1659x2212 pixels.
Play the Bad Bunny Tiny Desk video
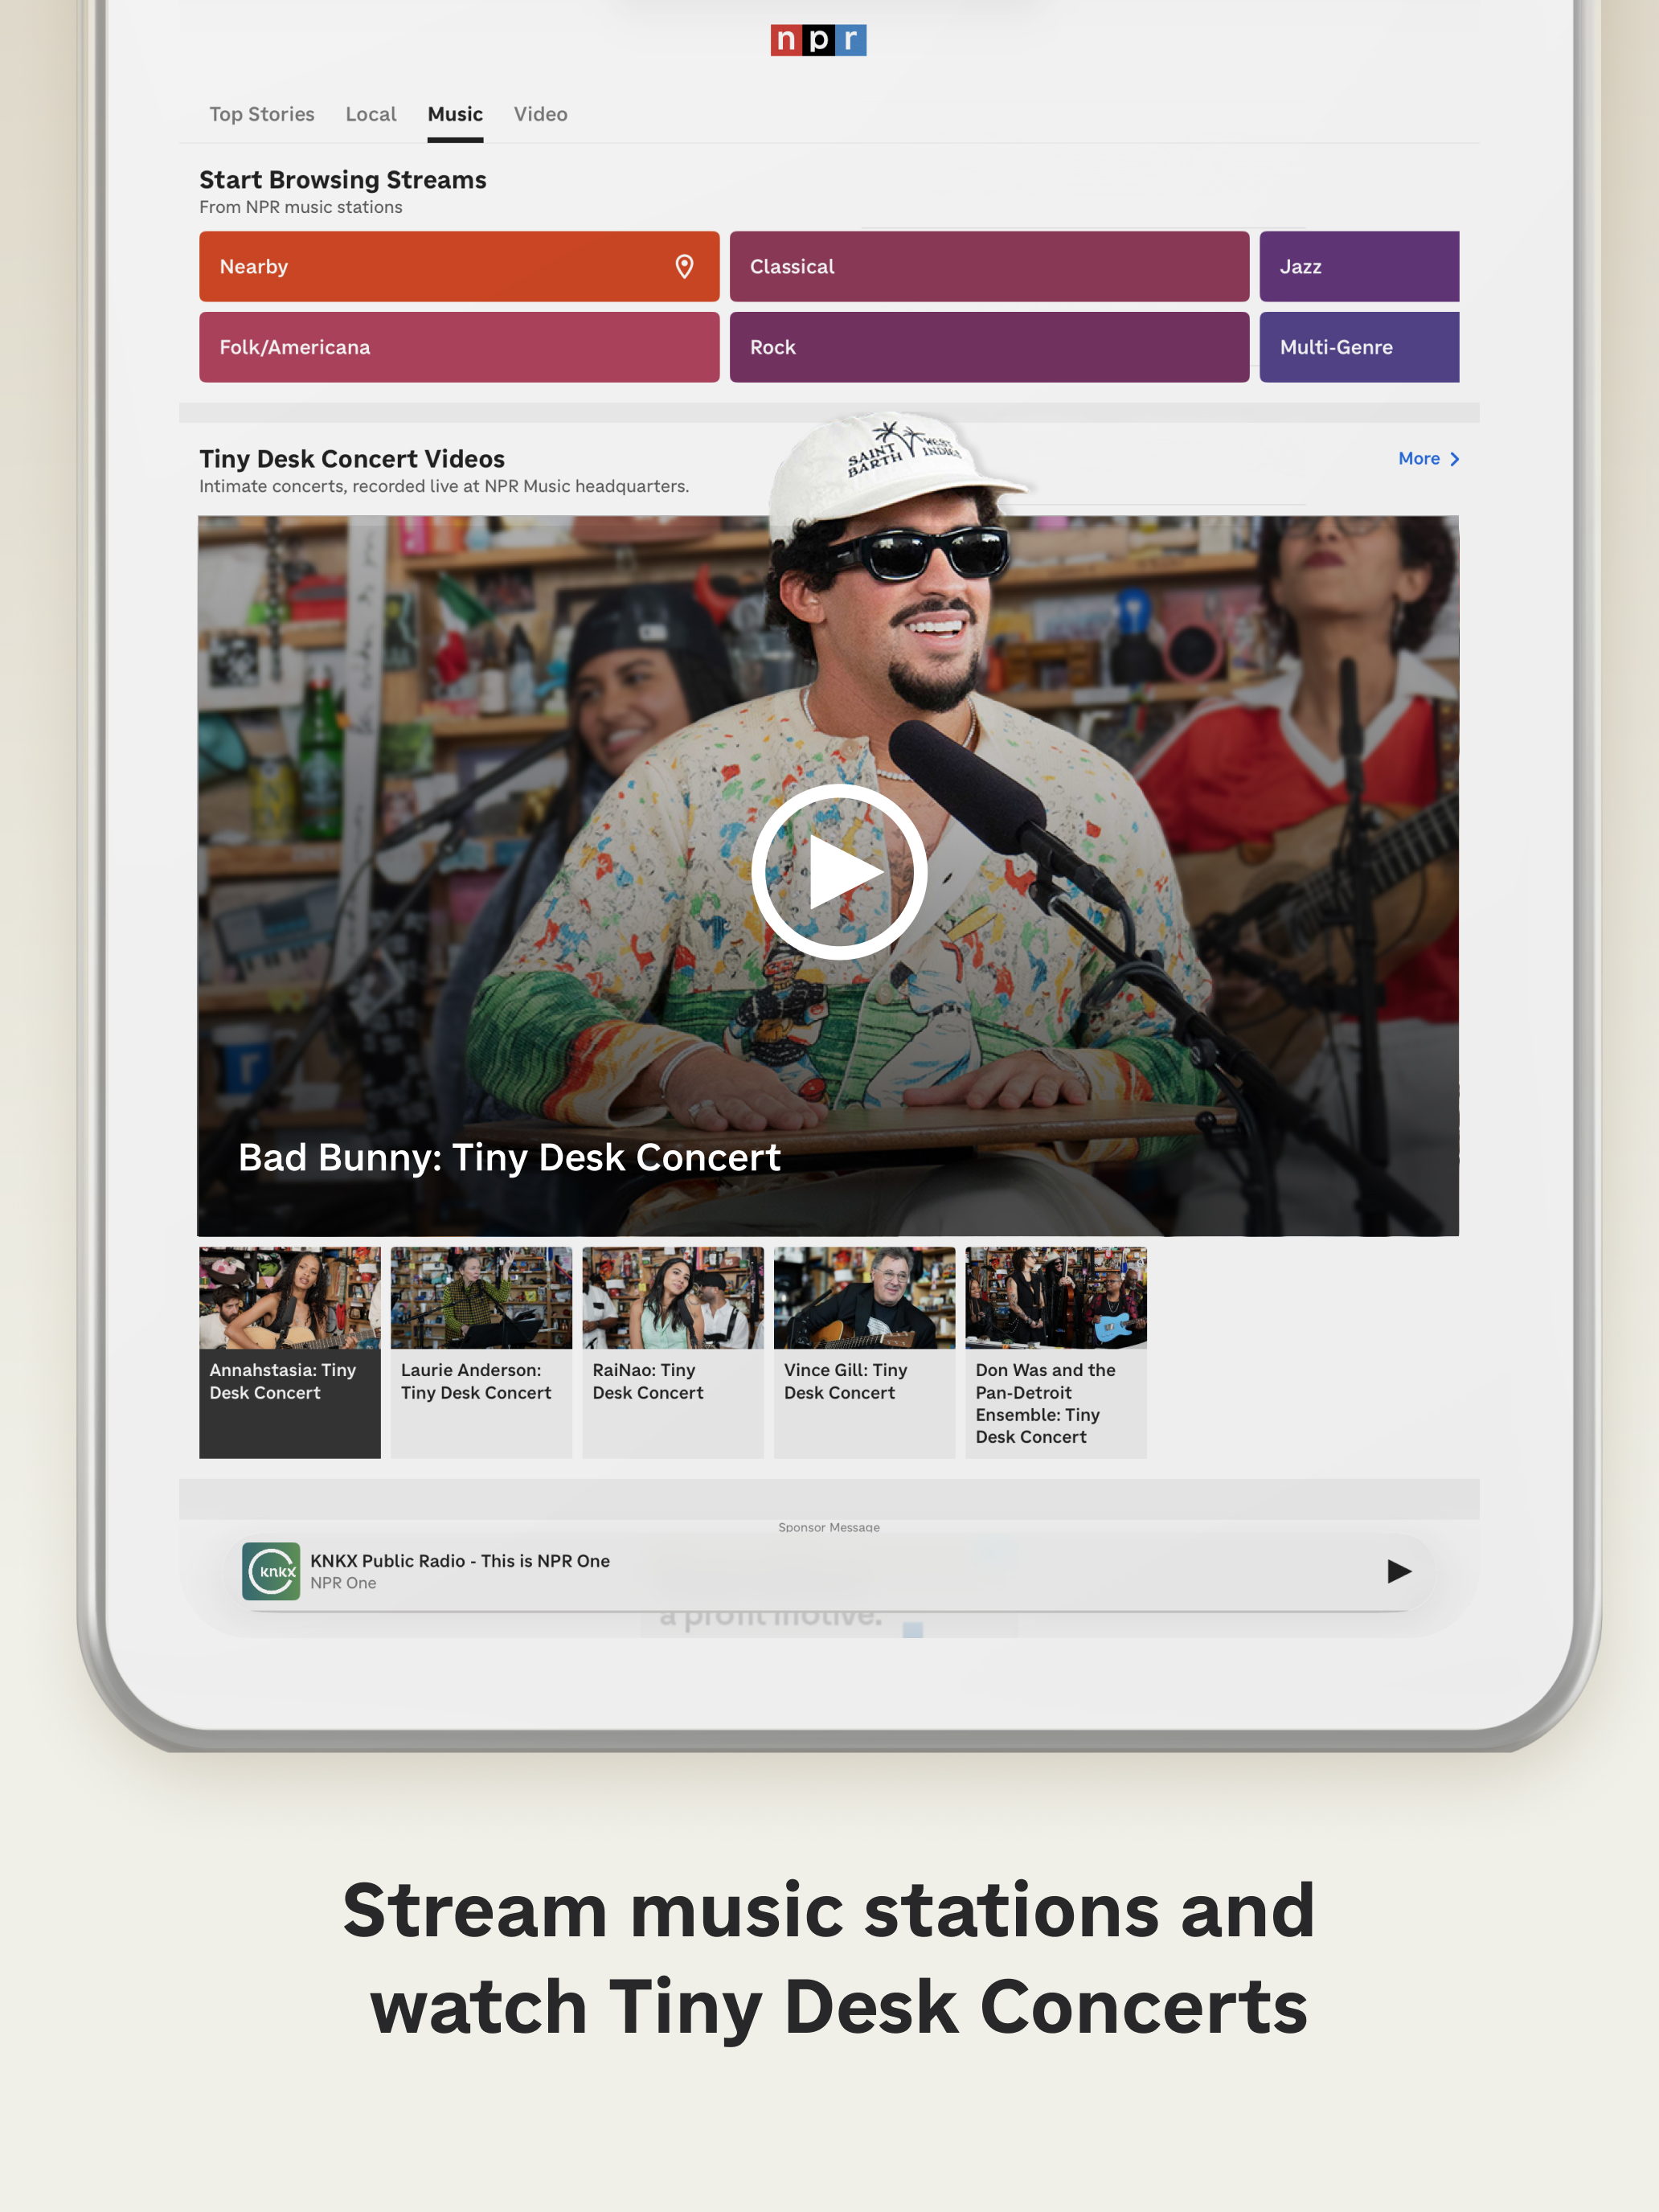point(838,872)
